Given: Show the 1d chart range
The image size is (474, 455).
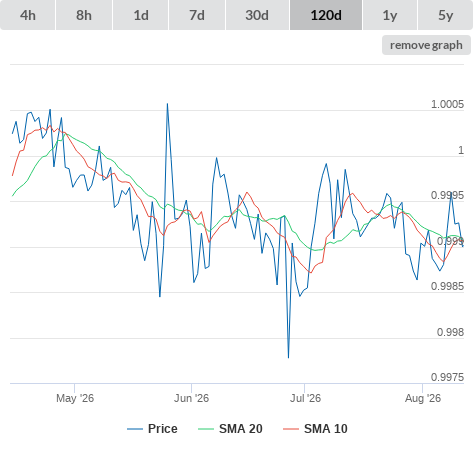Looking at the screenshot, I should coord(141,15).
